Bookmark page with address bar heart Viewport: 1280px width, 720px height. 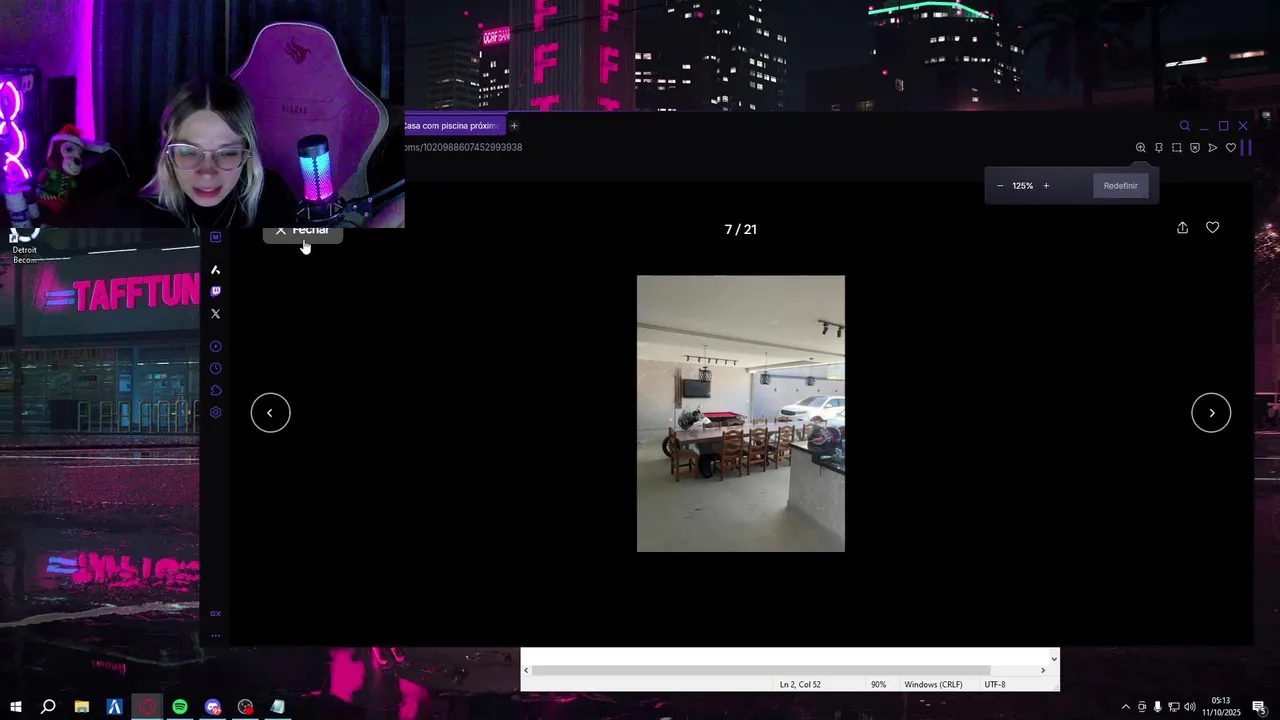point(1231,148)
